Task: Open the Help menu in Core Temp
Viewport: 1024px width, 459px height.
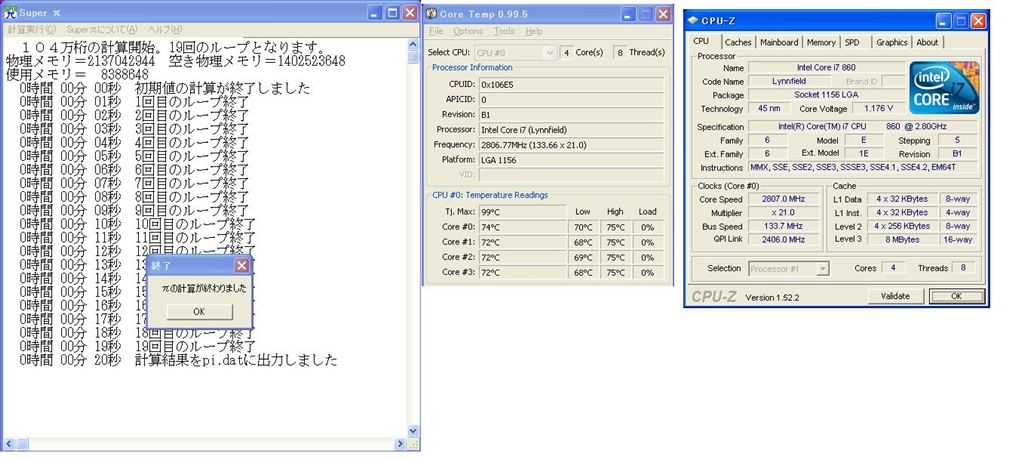Action: 534,31
